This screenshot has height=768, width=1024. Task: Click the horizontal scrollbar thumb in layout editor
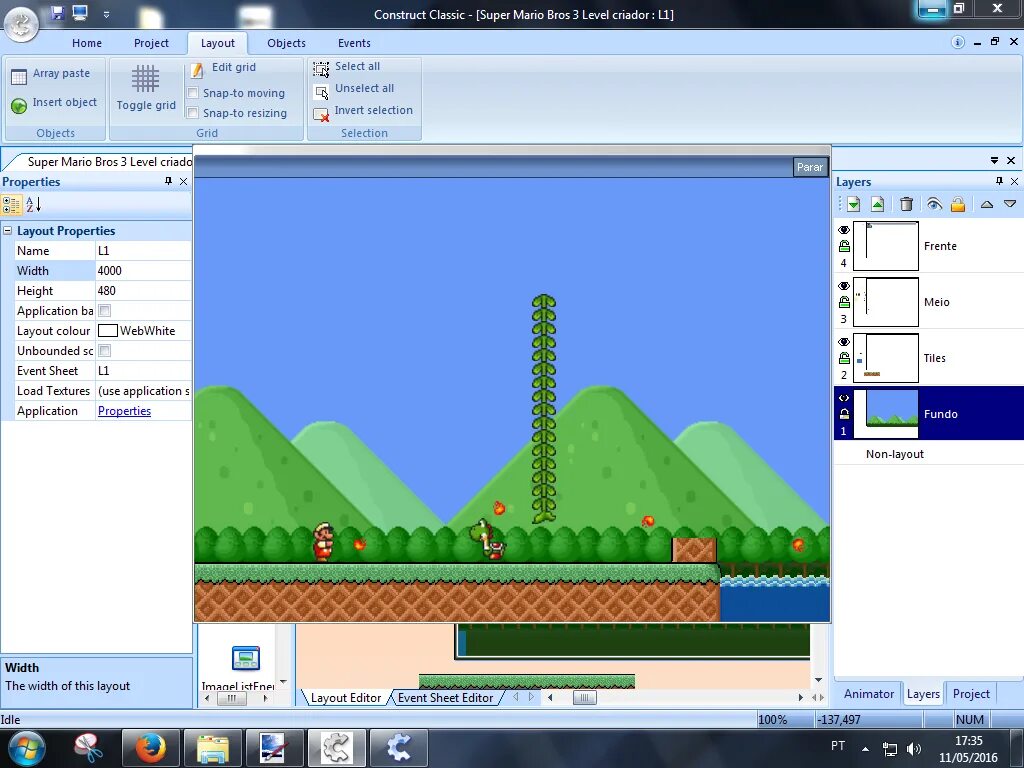584,697
